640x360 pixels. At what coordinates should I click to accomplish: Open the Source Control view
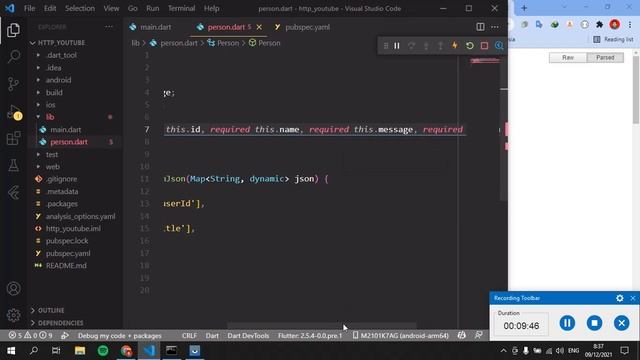tap(13, 84)
